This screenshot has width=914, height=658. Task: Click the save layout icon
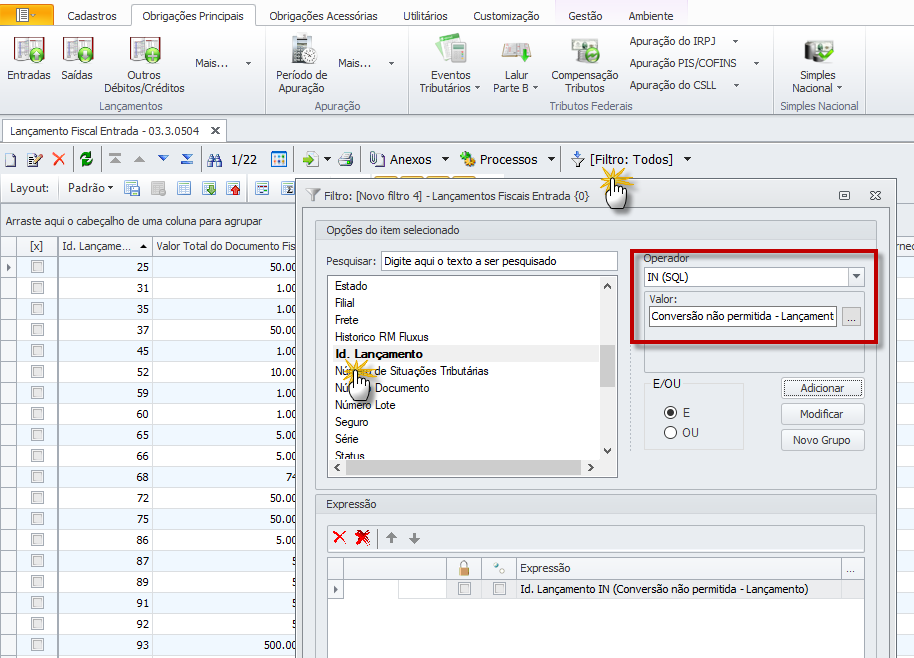tap(132, 188)
